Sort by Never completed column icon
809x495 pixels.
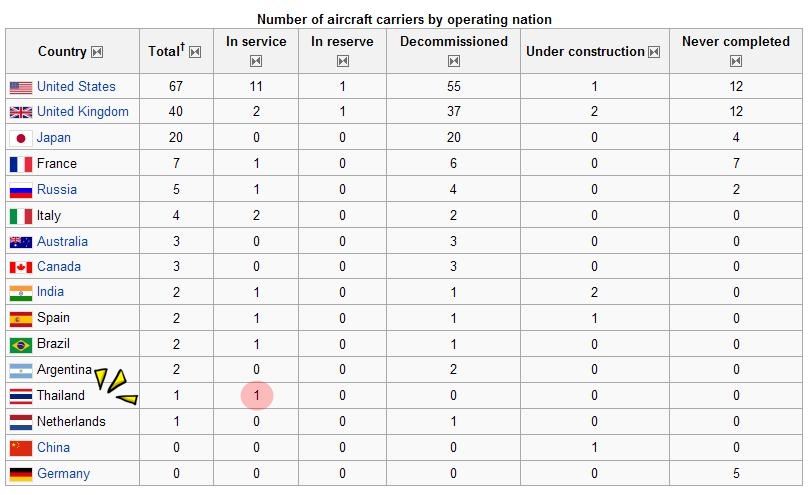click(736, 61)
